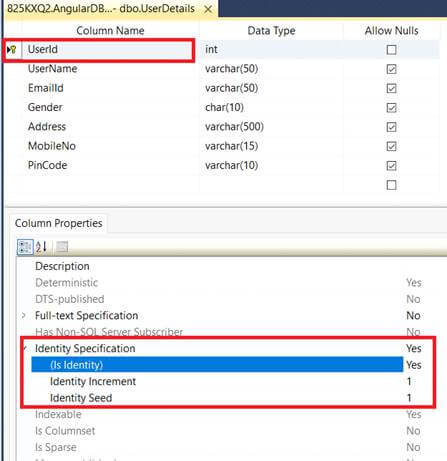Select the EmailId column name cell
The width and height of the screenshot is (447, 461).
pos(111,88)
